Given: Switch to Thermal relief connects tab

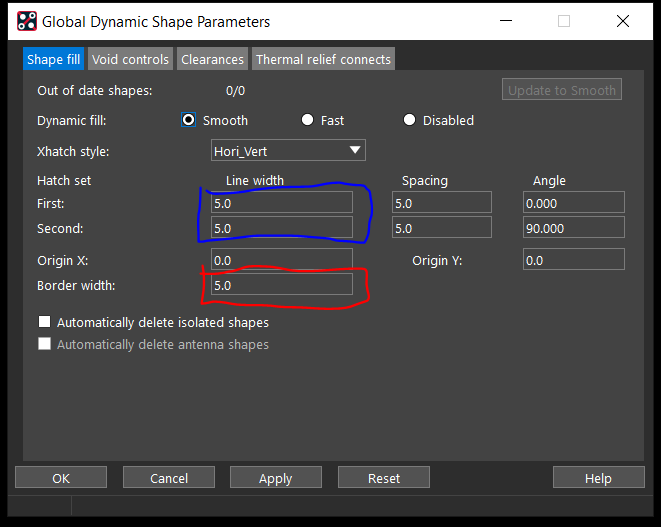Looking at the screenshot, I should coord(323,59).
